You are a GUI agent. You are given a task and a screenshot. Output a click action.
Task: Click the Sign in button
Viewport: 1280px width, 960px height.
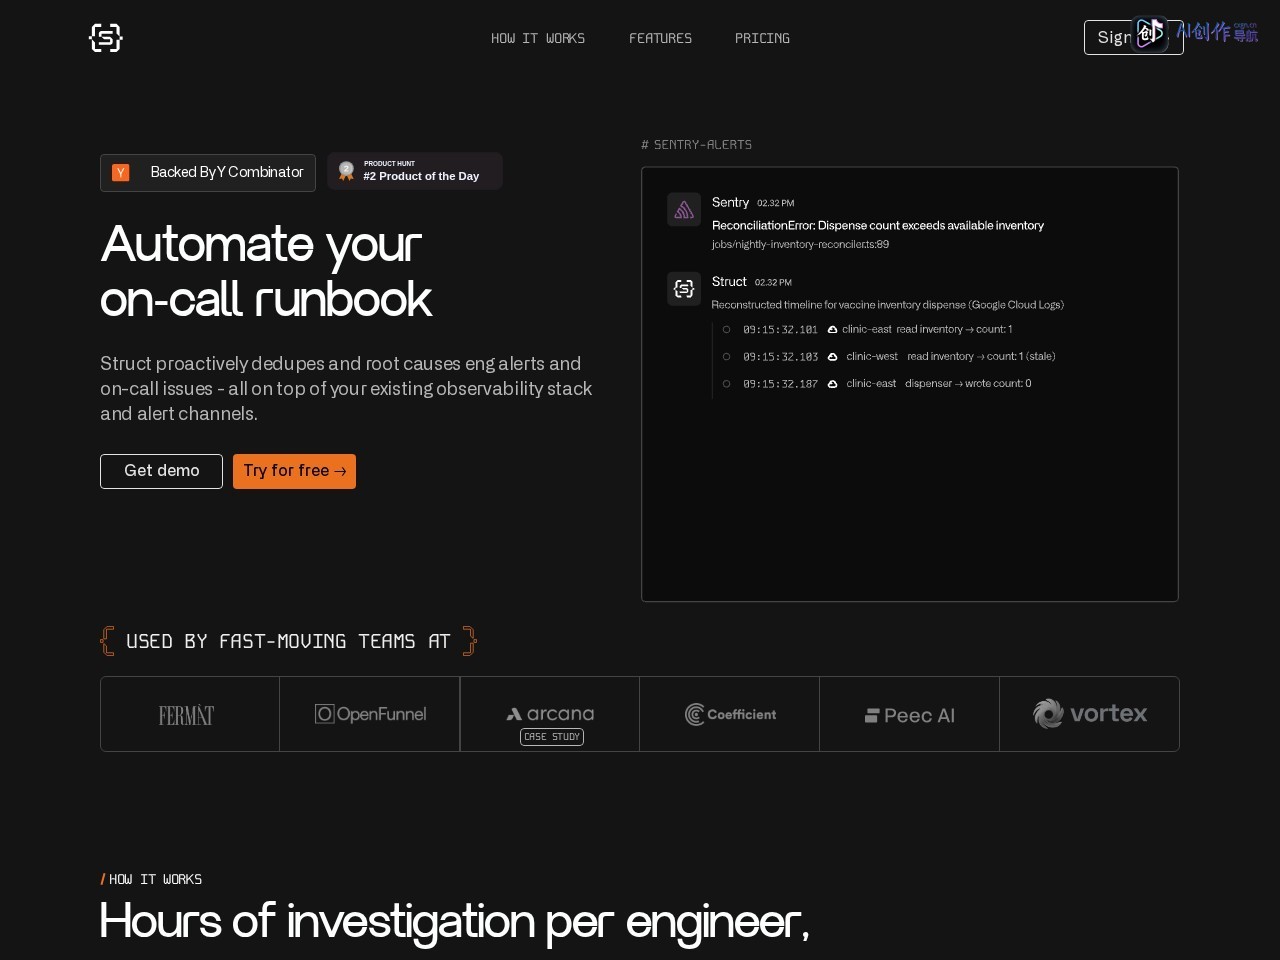(1133, 37)
